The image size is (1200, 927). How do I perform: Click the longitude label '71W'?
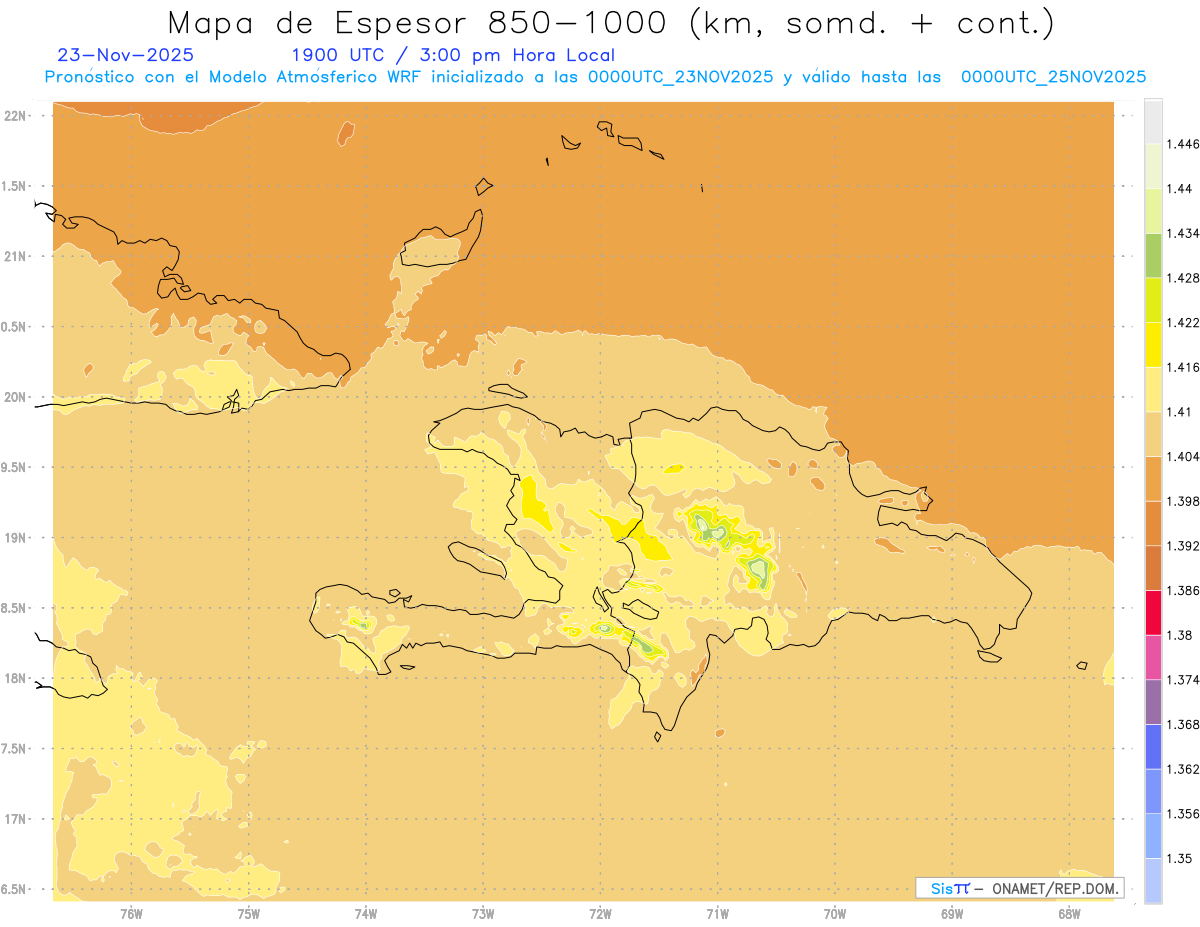[717, 913]
